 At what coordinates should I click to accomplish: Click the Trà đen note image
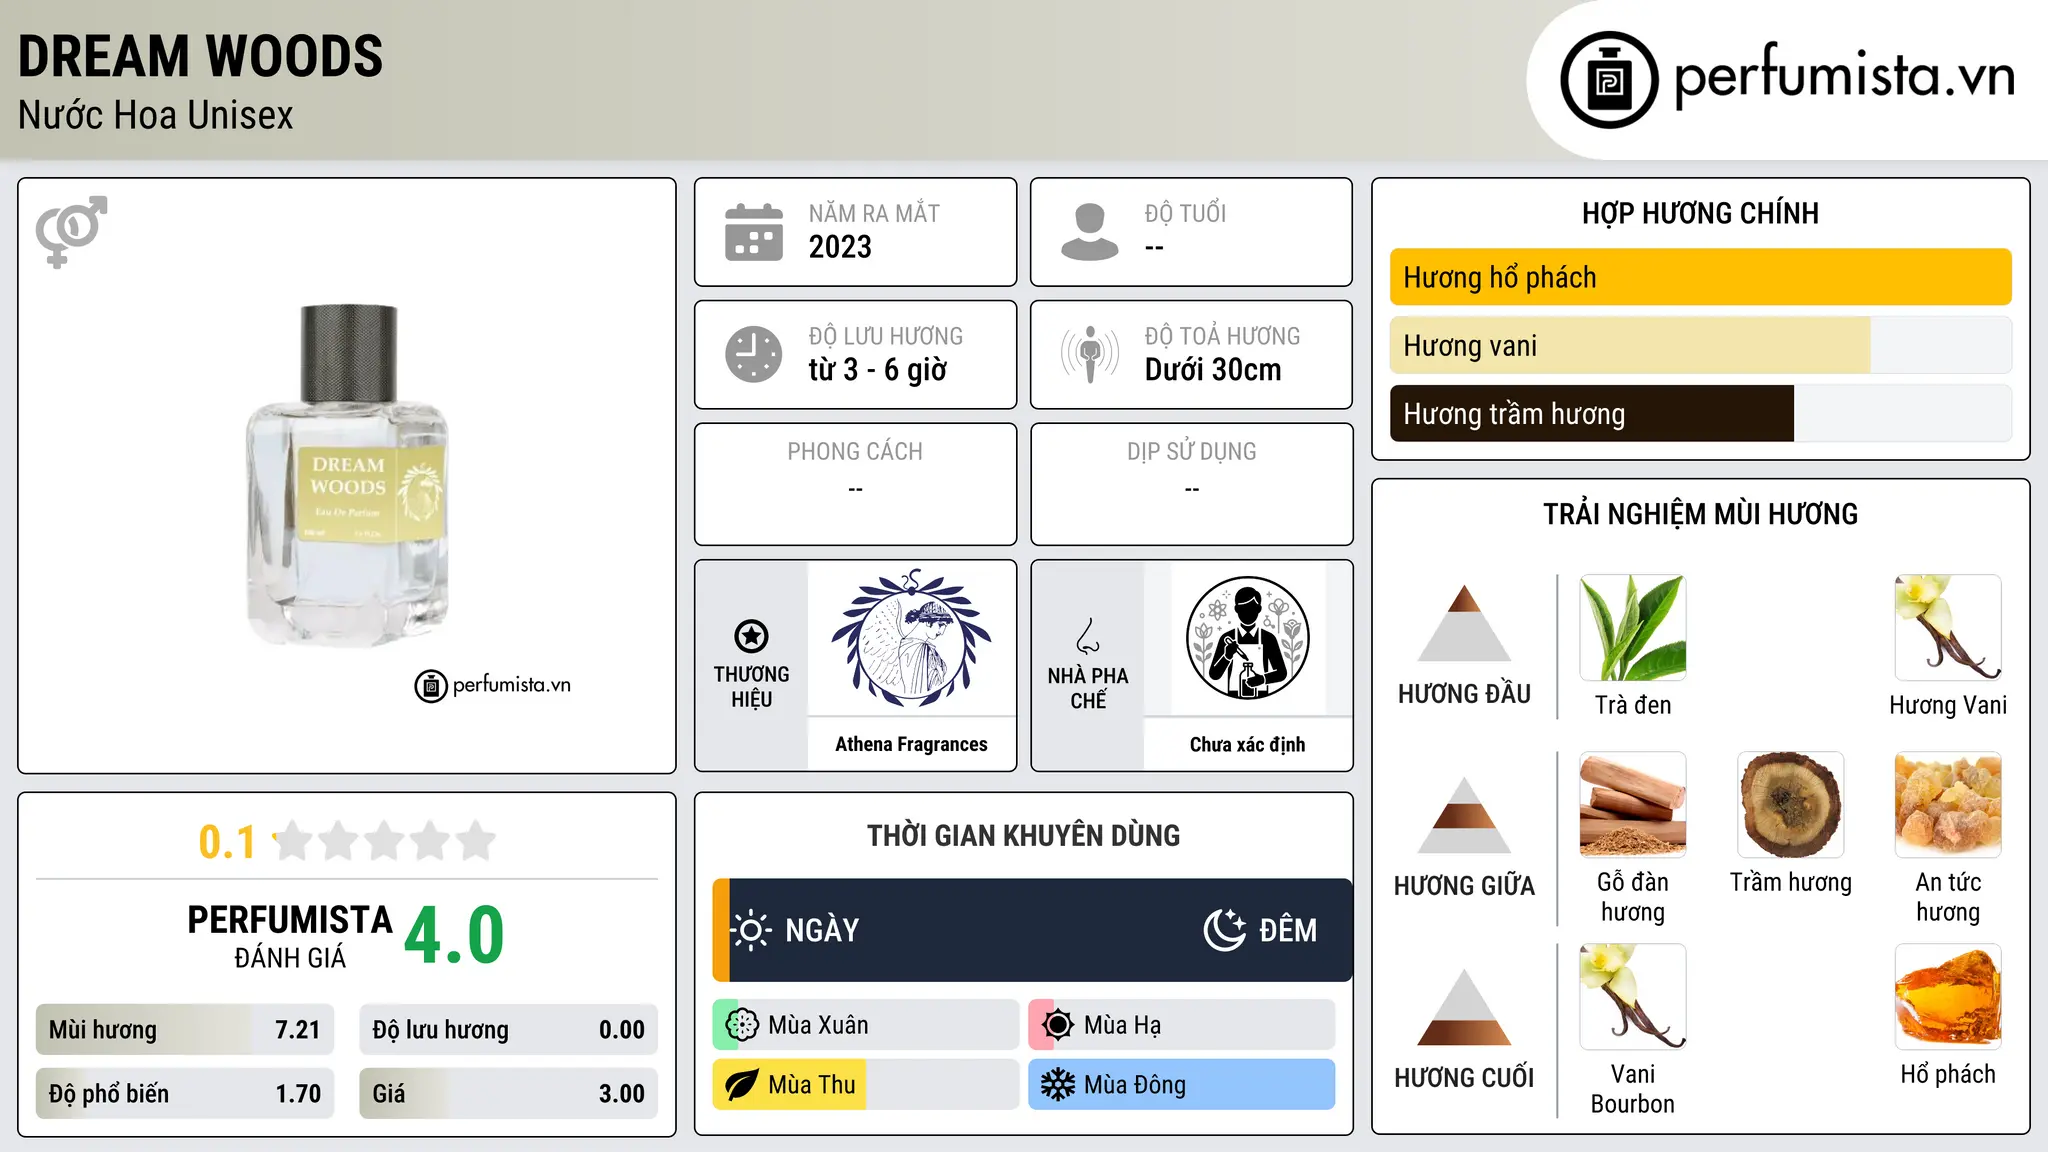click(x=1633, y=628)
